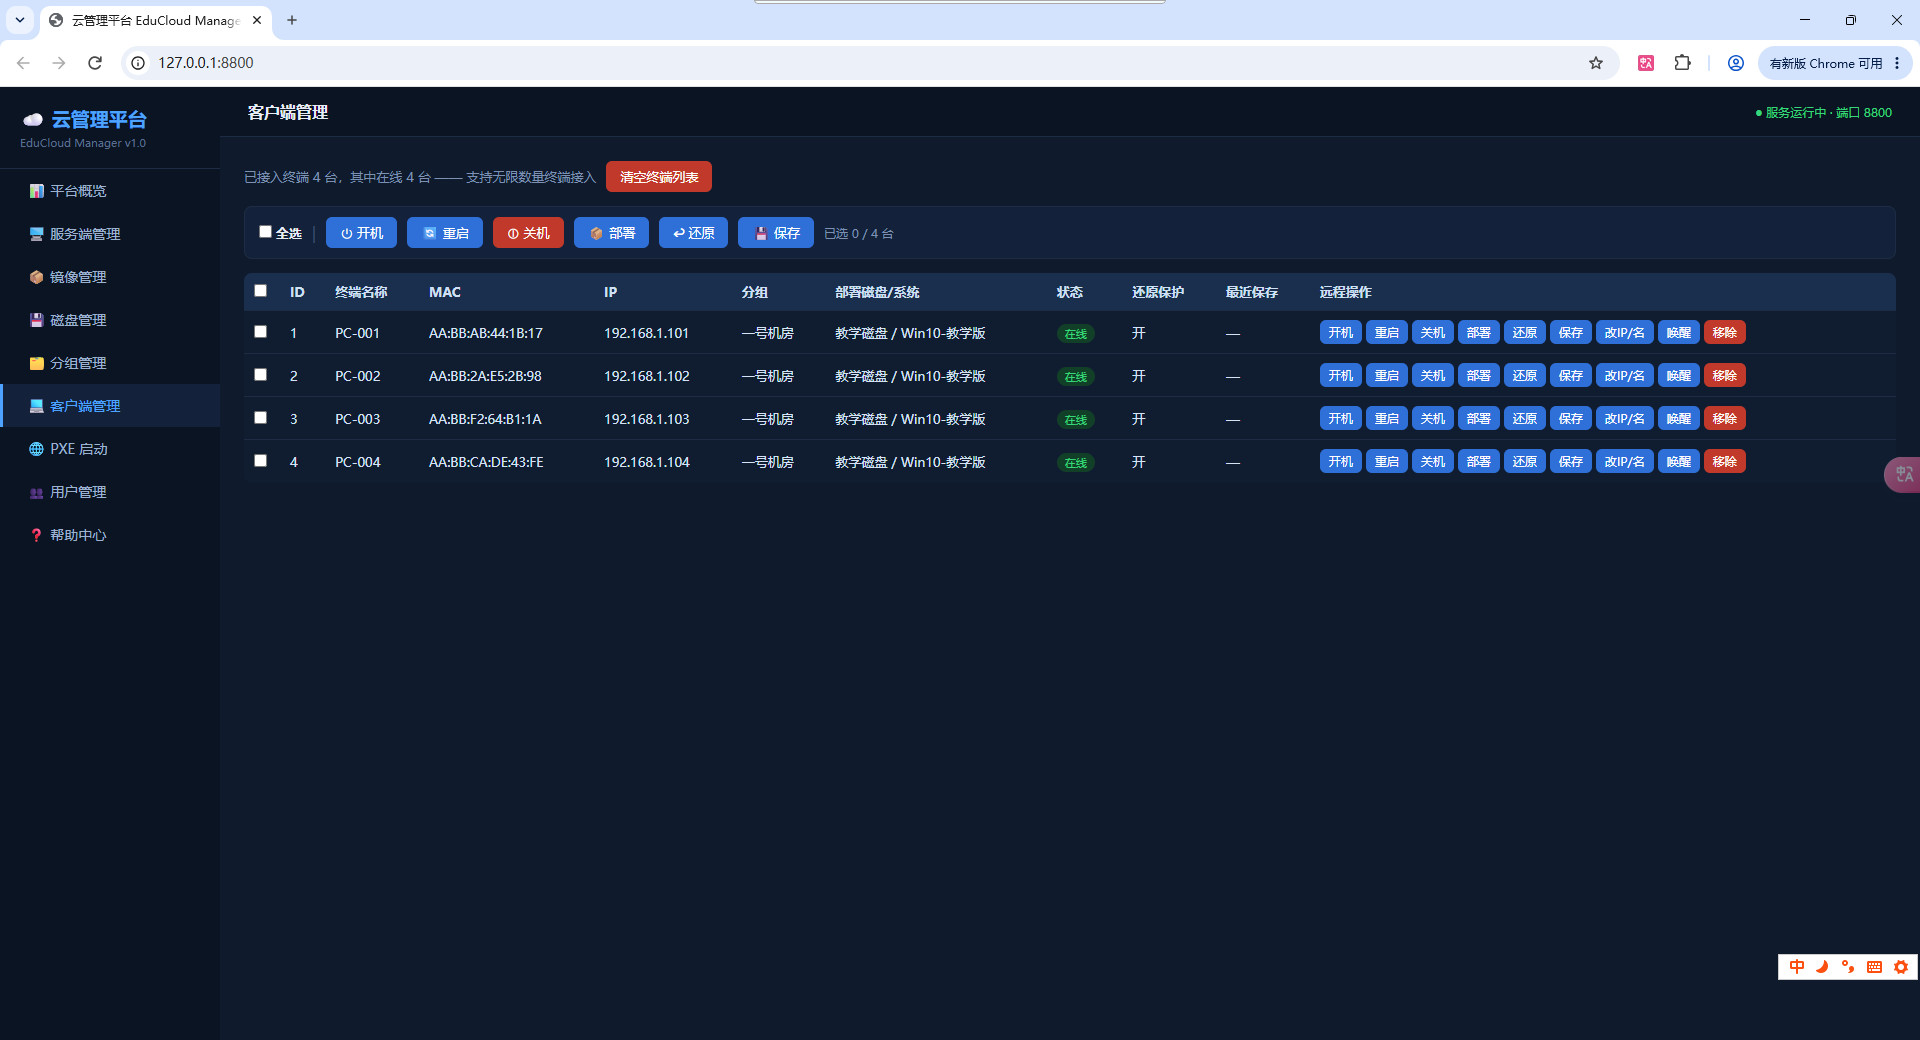Tick the 全选 checkbox in toolbar
1920x1040 pixels.
[x=265, y=232]
